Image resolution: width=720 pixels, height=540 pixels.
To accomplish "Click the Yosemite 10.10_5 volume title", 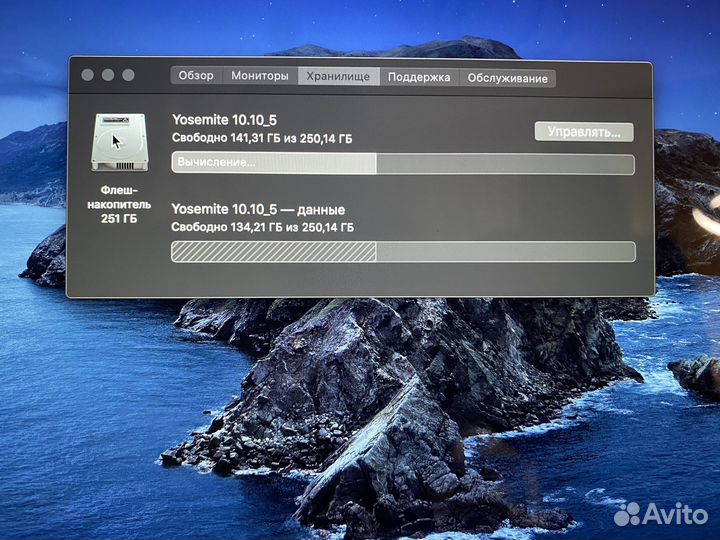I will coord(225,120).
